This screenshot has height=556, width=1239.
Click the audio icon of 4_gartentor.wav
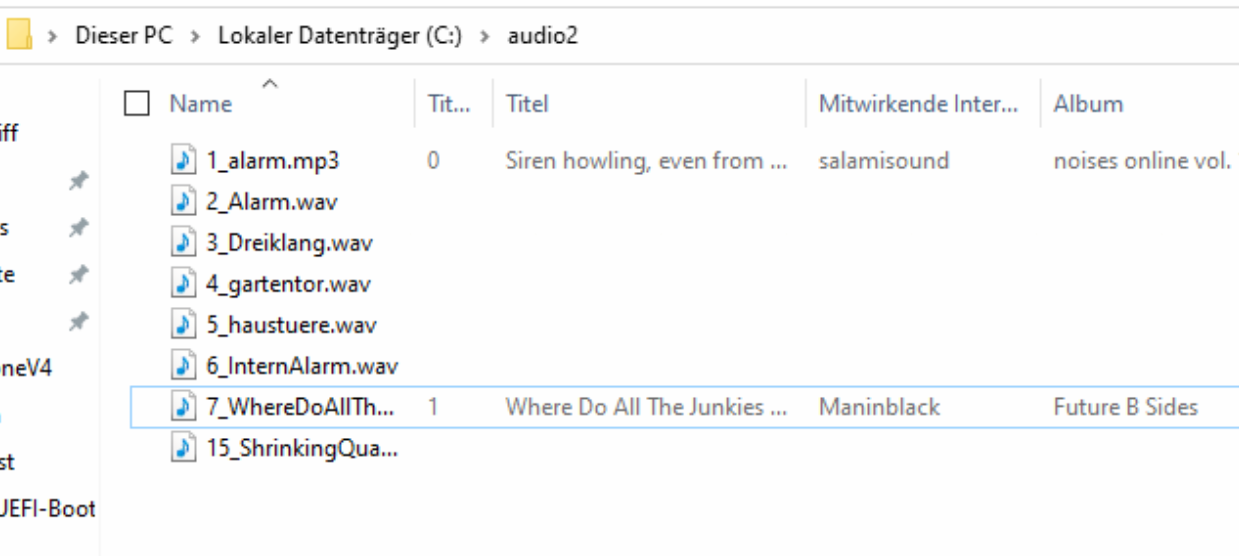(182, 284)
